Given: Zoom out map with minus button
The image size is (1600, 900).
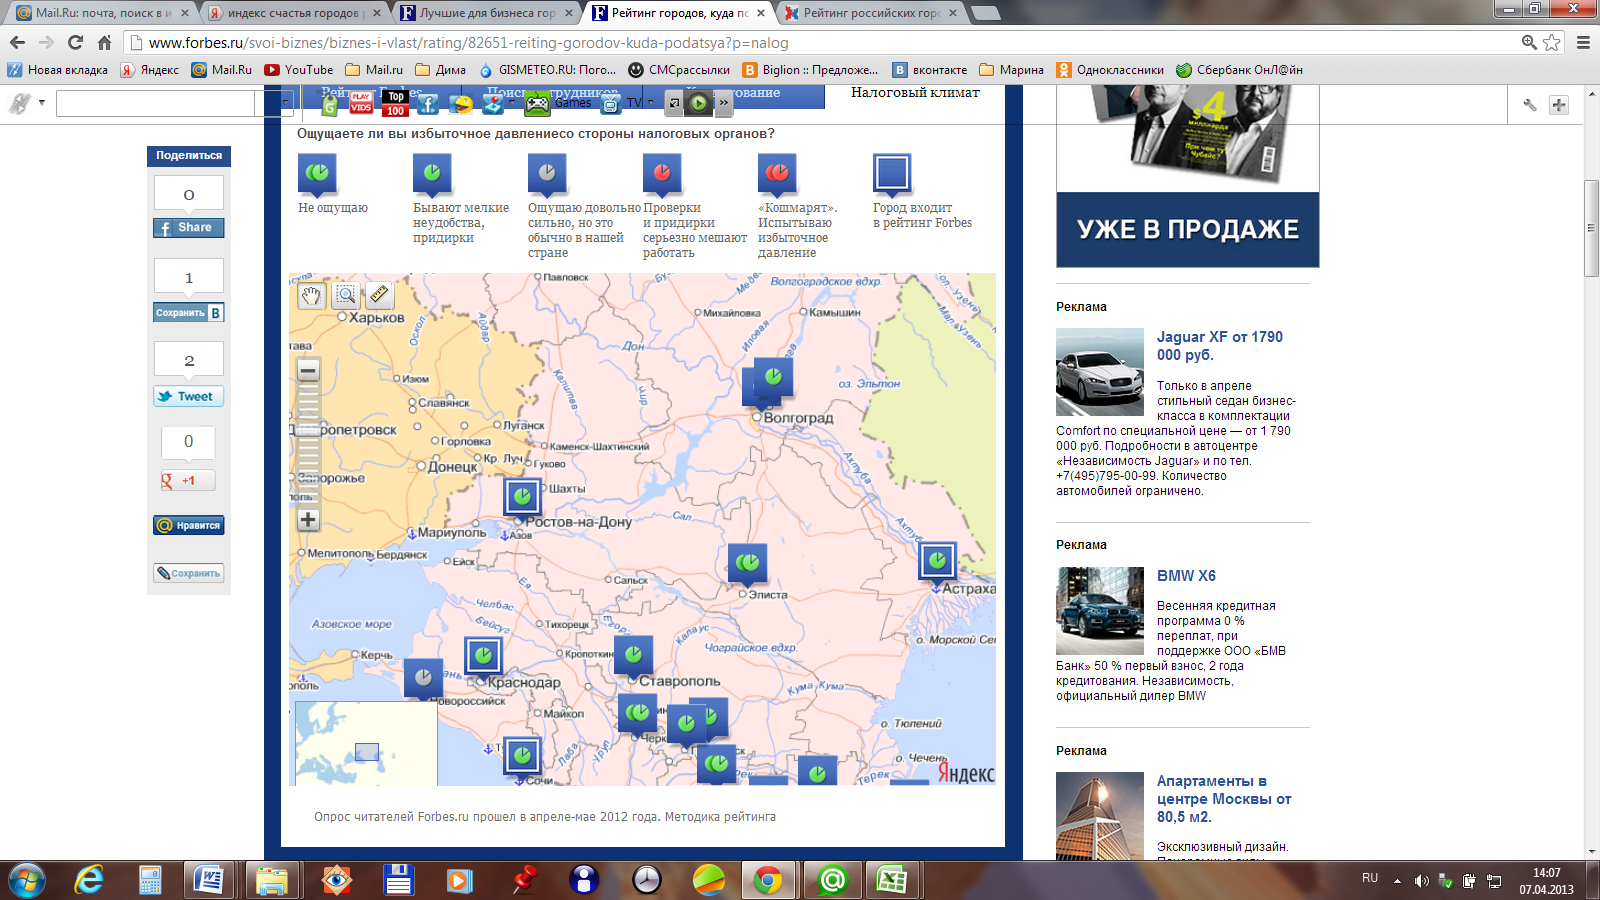Looking at the screenshot, I should click(x=308, y=371).
